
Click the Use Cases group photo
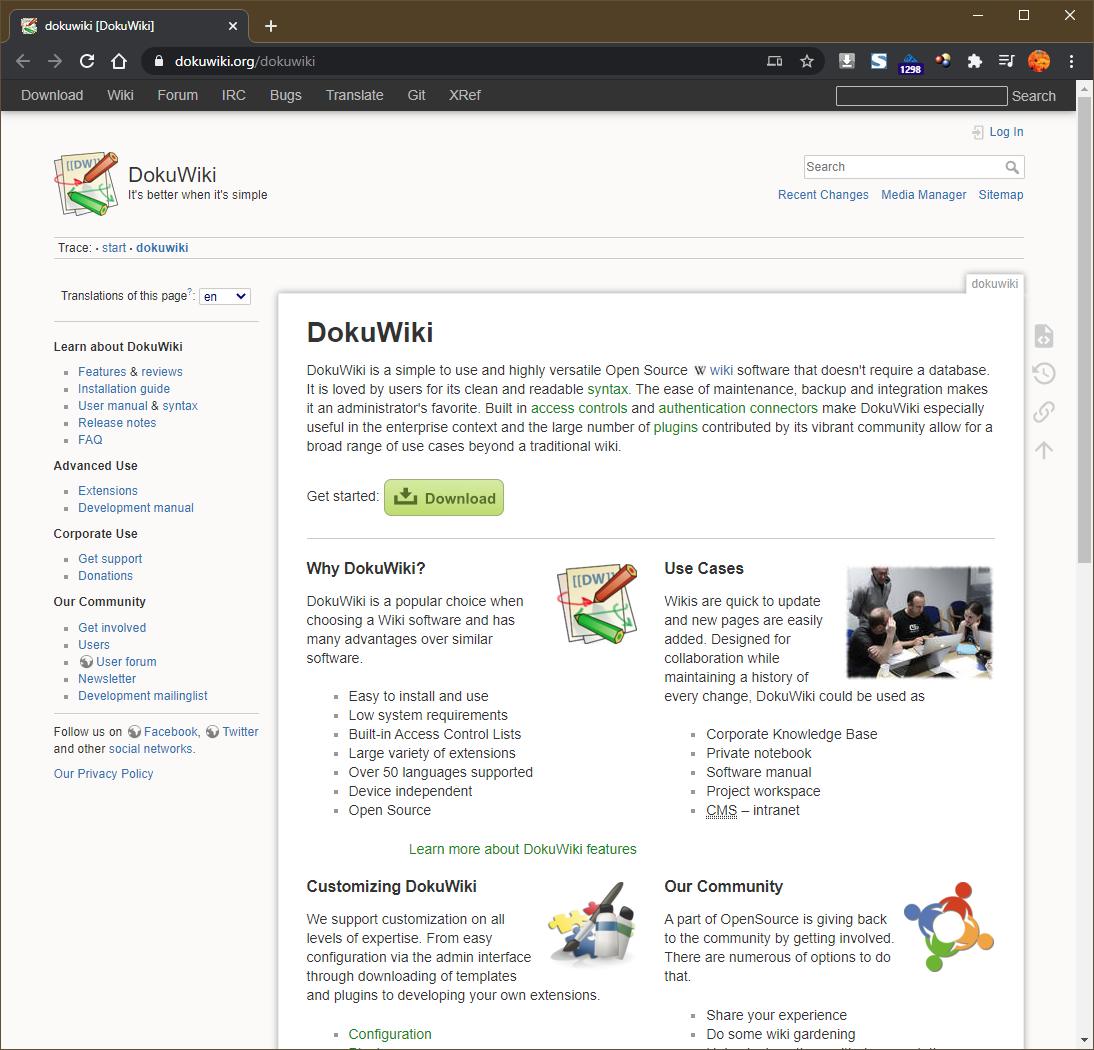[919, 622]
